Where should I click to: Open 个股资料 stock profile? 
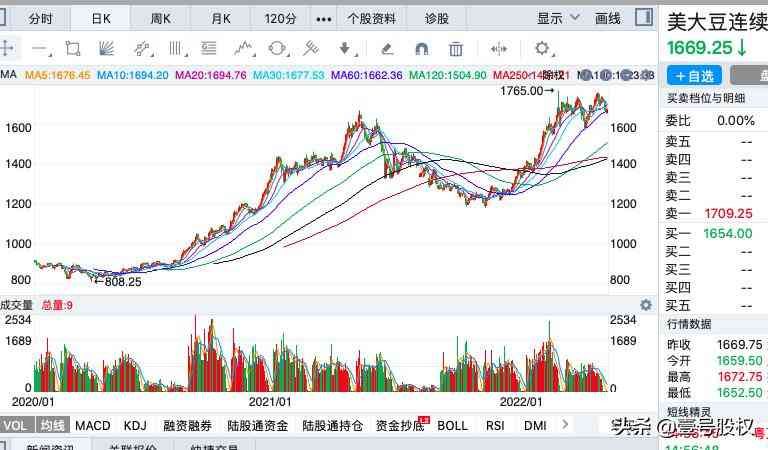(x=371, y=18)
